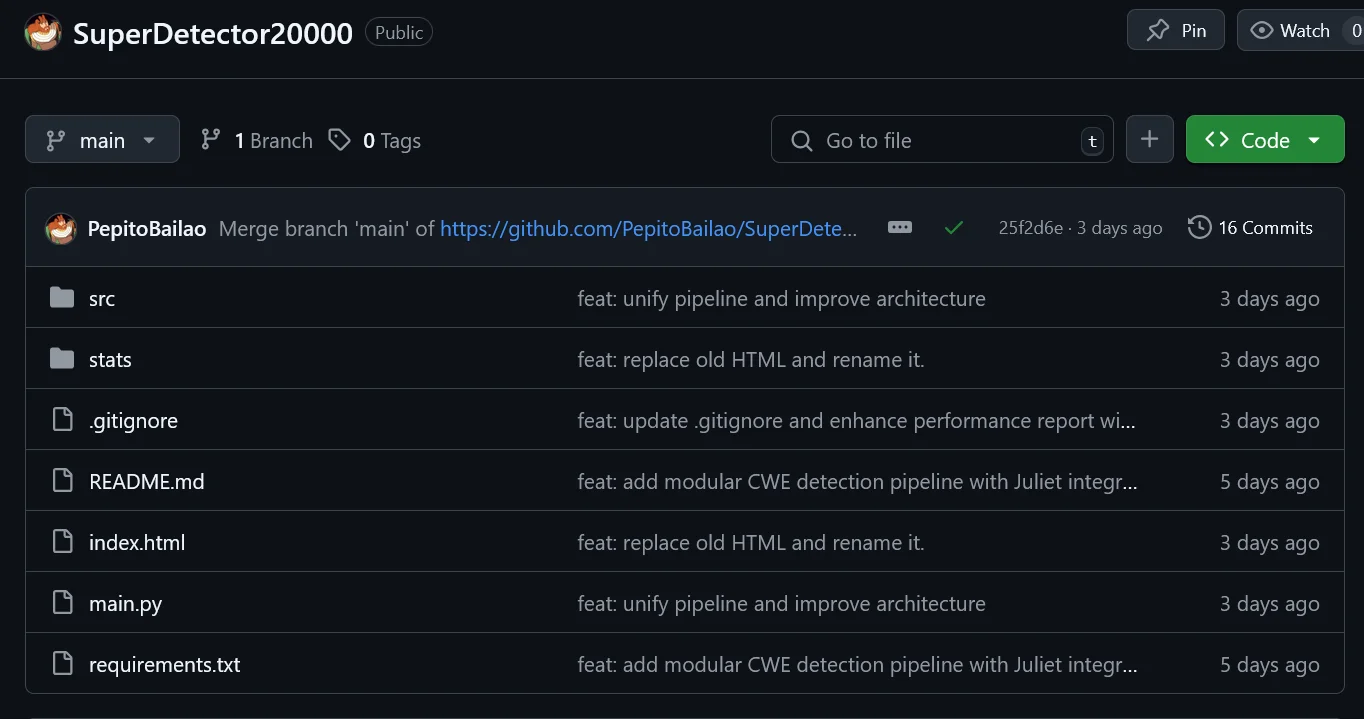Click the stats folder icon
Viewport: 1364px width, 719px height.
[x=62, y=359]
